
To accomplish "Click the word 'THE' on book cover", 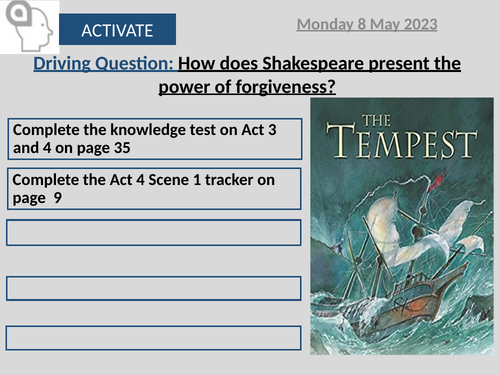I will pos(377,120).
